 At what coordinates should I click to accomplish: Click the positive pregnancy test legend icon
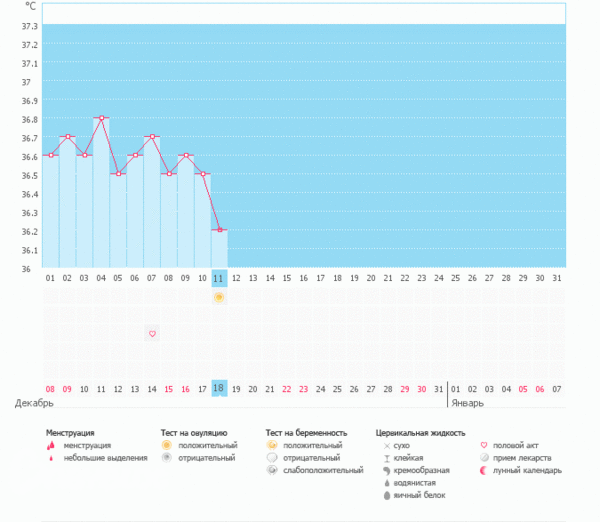(x=272, y=445)
